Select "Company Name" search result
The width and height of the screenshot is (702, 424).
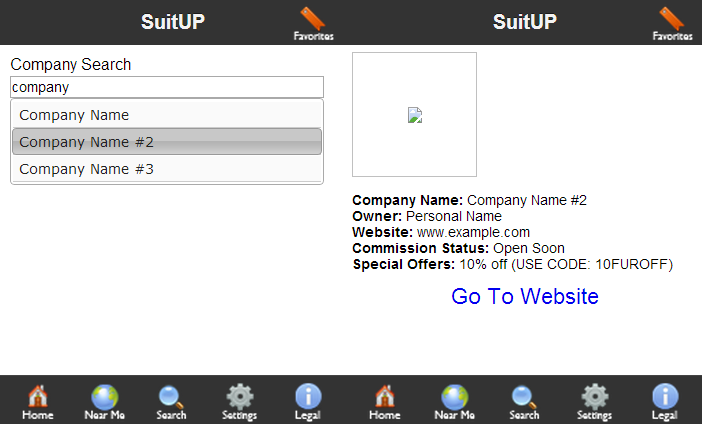tap(167, 115)
